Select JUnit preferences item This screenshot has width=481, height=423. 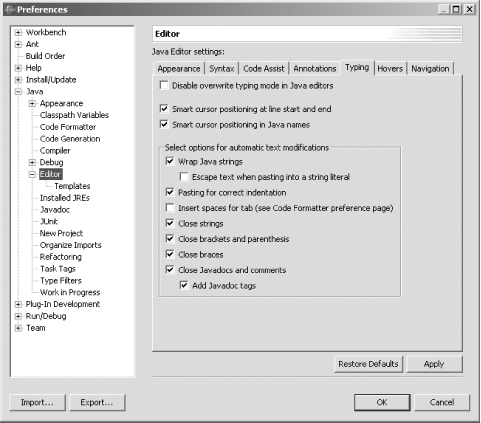click(49, 221)
